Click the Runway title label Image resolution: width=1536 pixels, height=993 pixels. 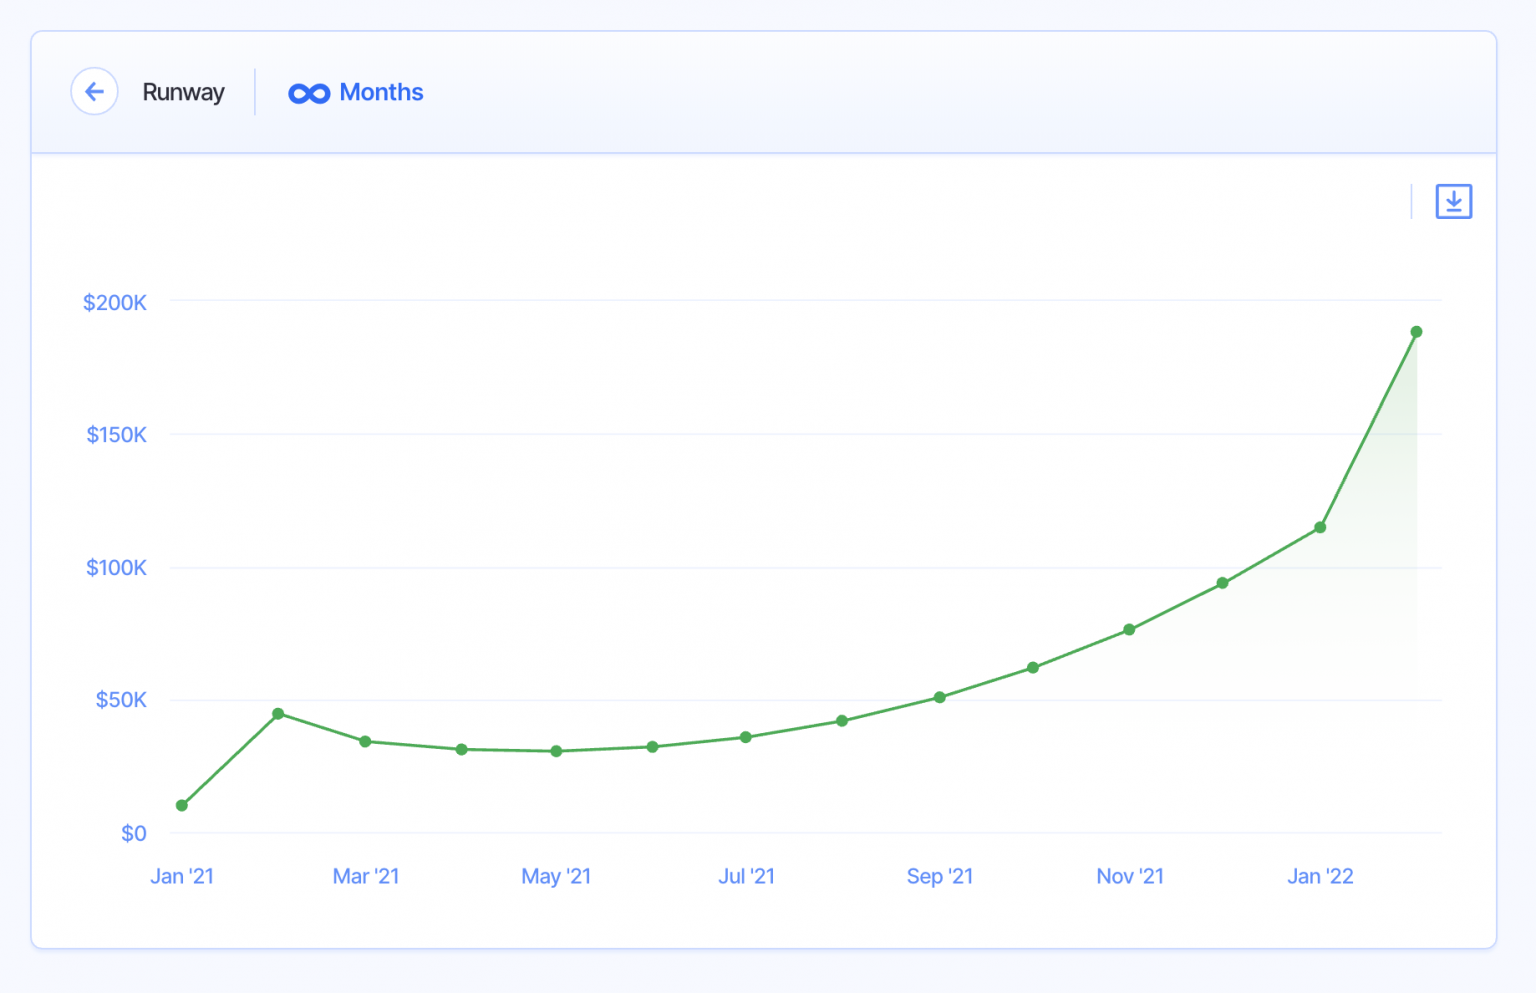click(183, 92)
